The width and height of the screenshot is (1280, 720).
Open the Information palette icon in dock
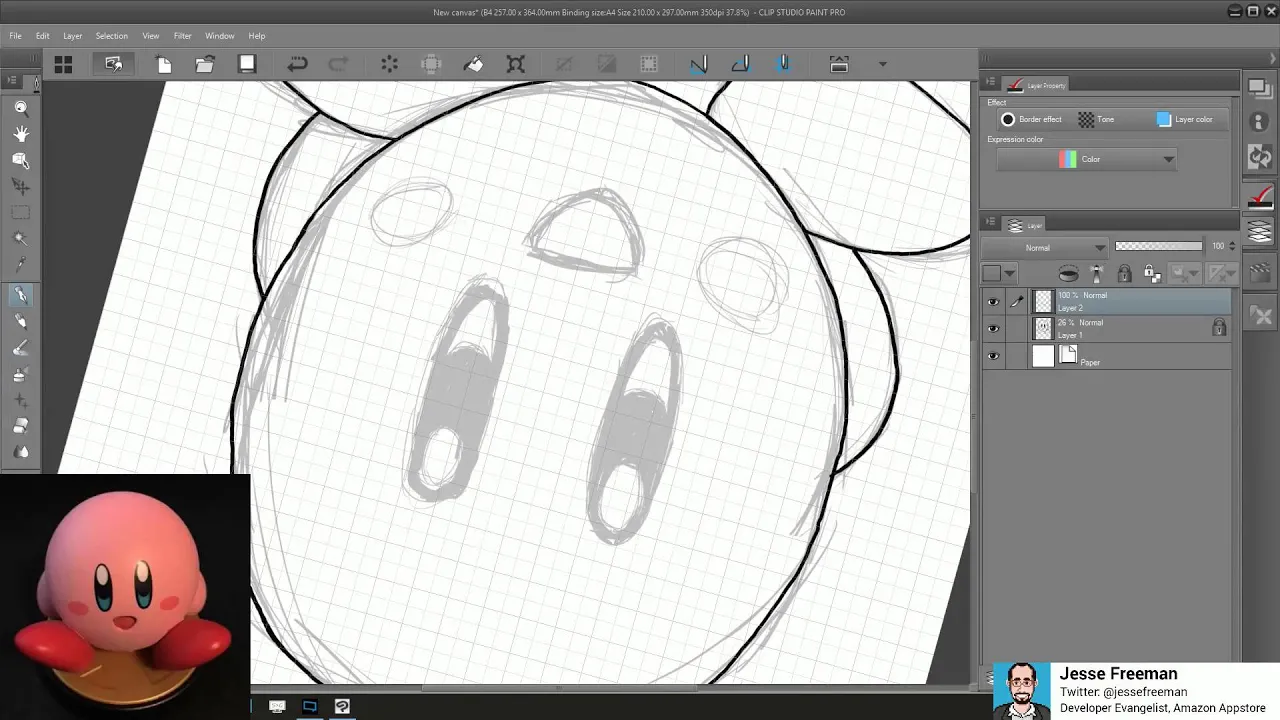pyautogui.click(x=1259, y=122)
